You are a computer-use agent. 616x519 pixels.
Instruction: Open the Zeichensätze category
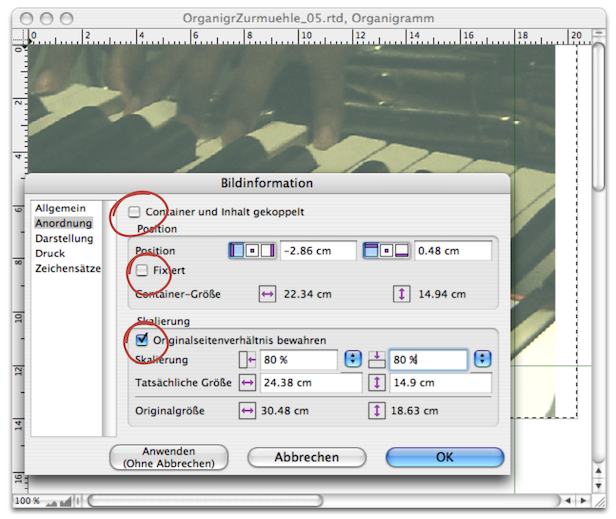[x=67, y=268]
